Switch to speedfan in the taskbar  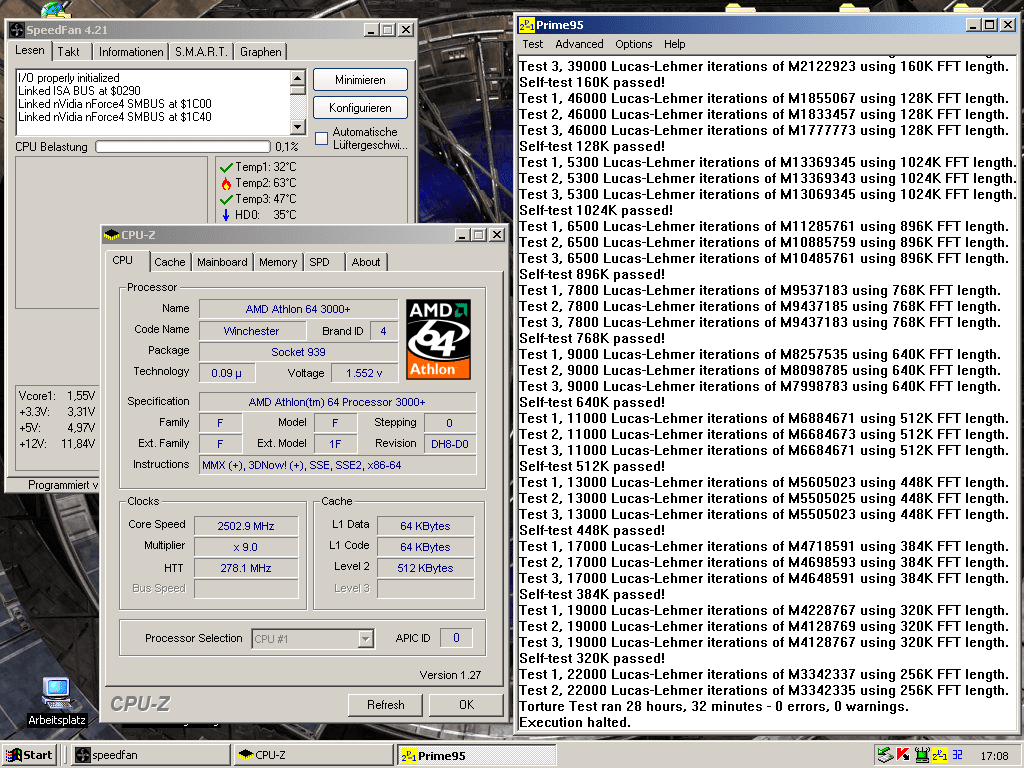tap(150, 756)
